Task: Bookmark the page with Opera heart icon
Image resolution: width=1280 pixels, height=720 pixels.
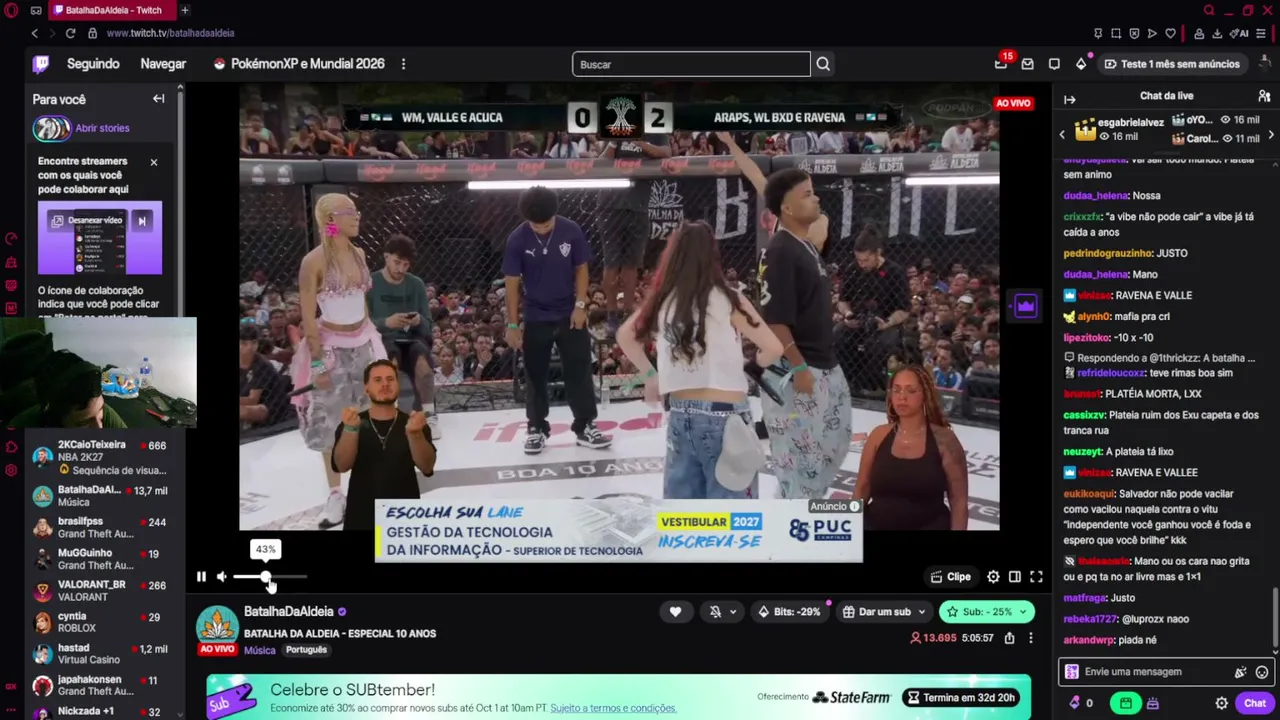Action: click(x=1170, y=33)
